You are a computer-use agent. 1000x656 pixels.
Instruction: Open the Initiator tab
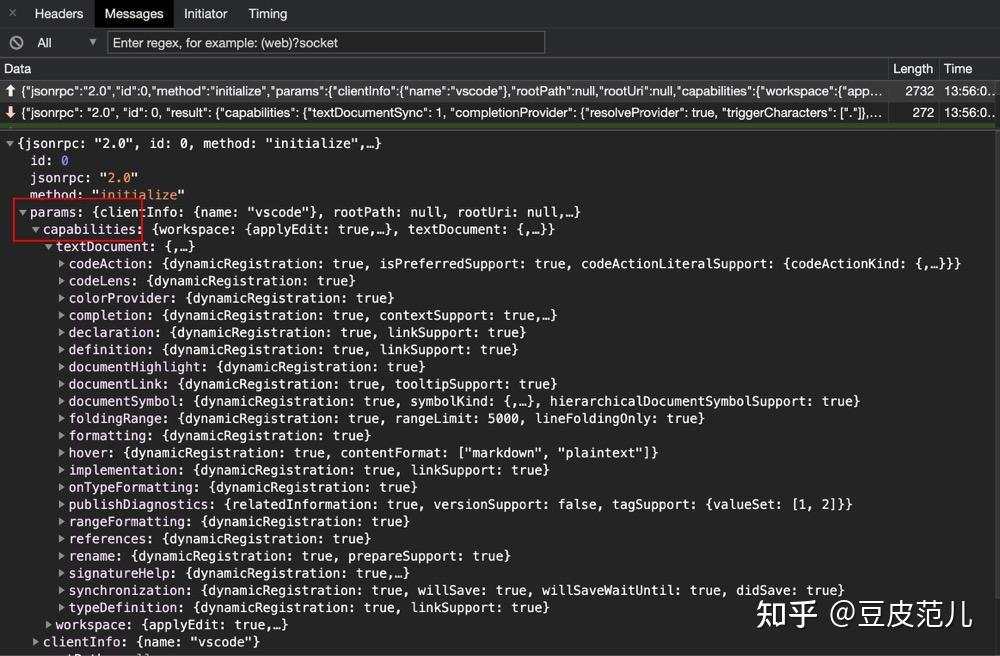205,13
